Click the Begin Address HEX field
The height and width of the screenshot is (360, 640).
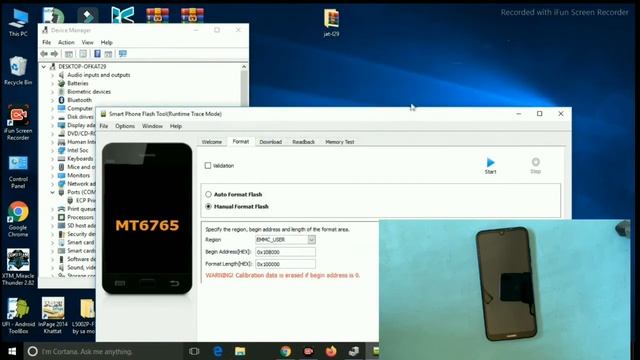[x=285, y=252]
